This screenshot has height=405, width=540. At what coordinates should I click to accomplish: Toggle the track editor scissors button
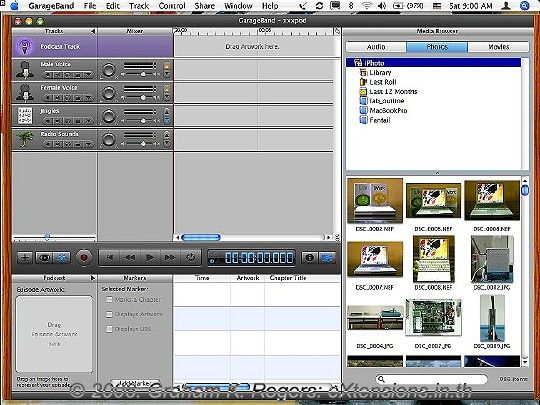click(x=62, y=258)
